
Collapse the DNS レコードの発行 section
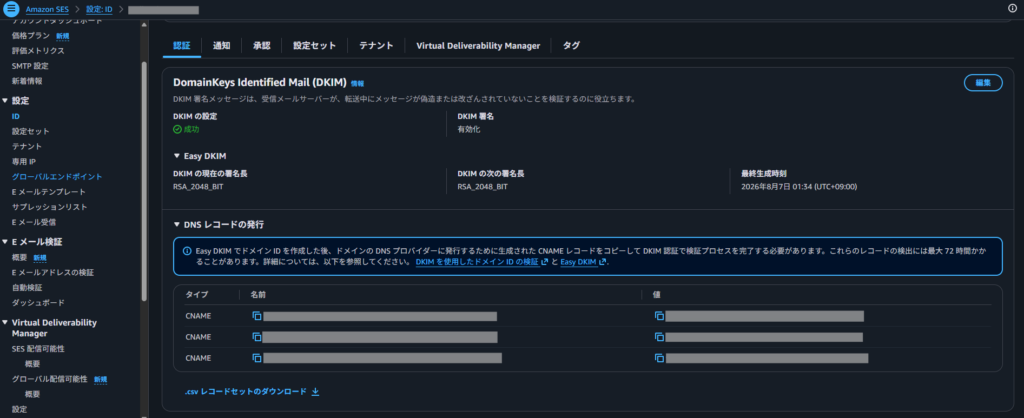176,225
